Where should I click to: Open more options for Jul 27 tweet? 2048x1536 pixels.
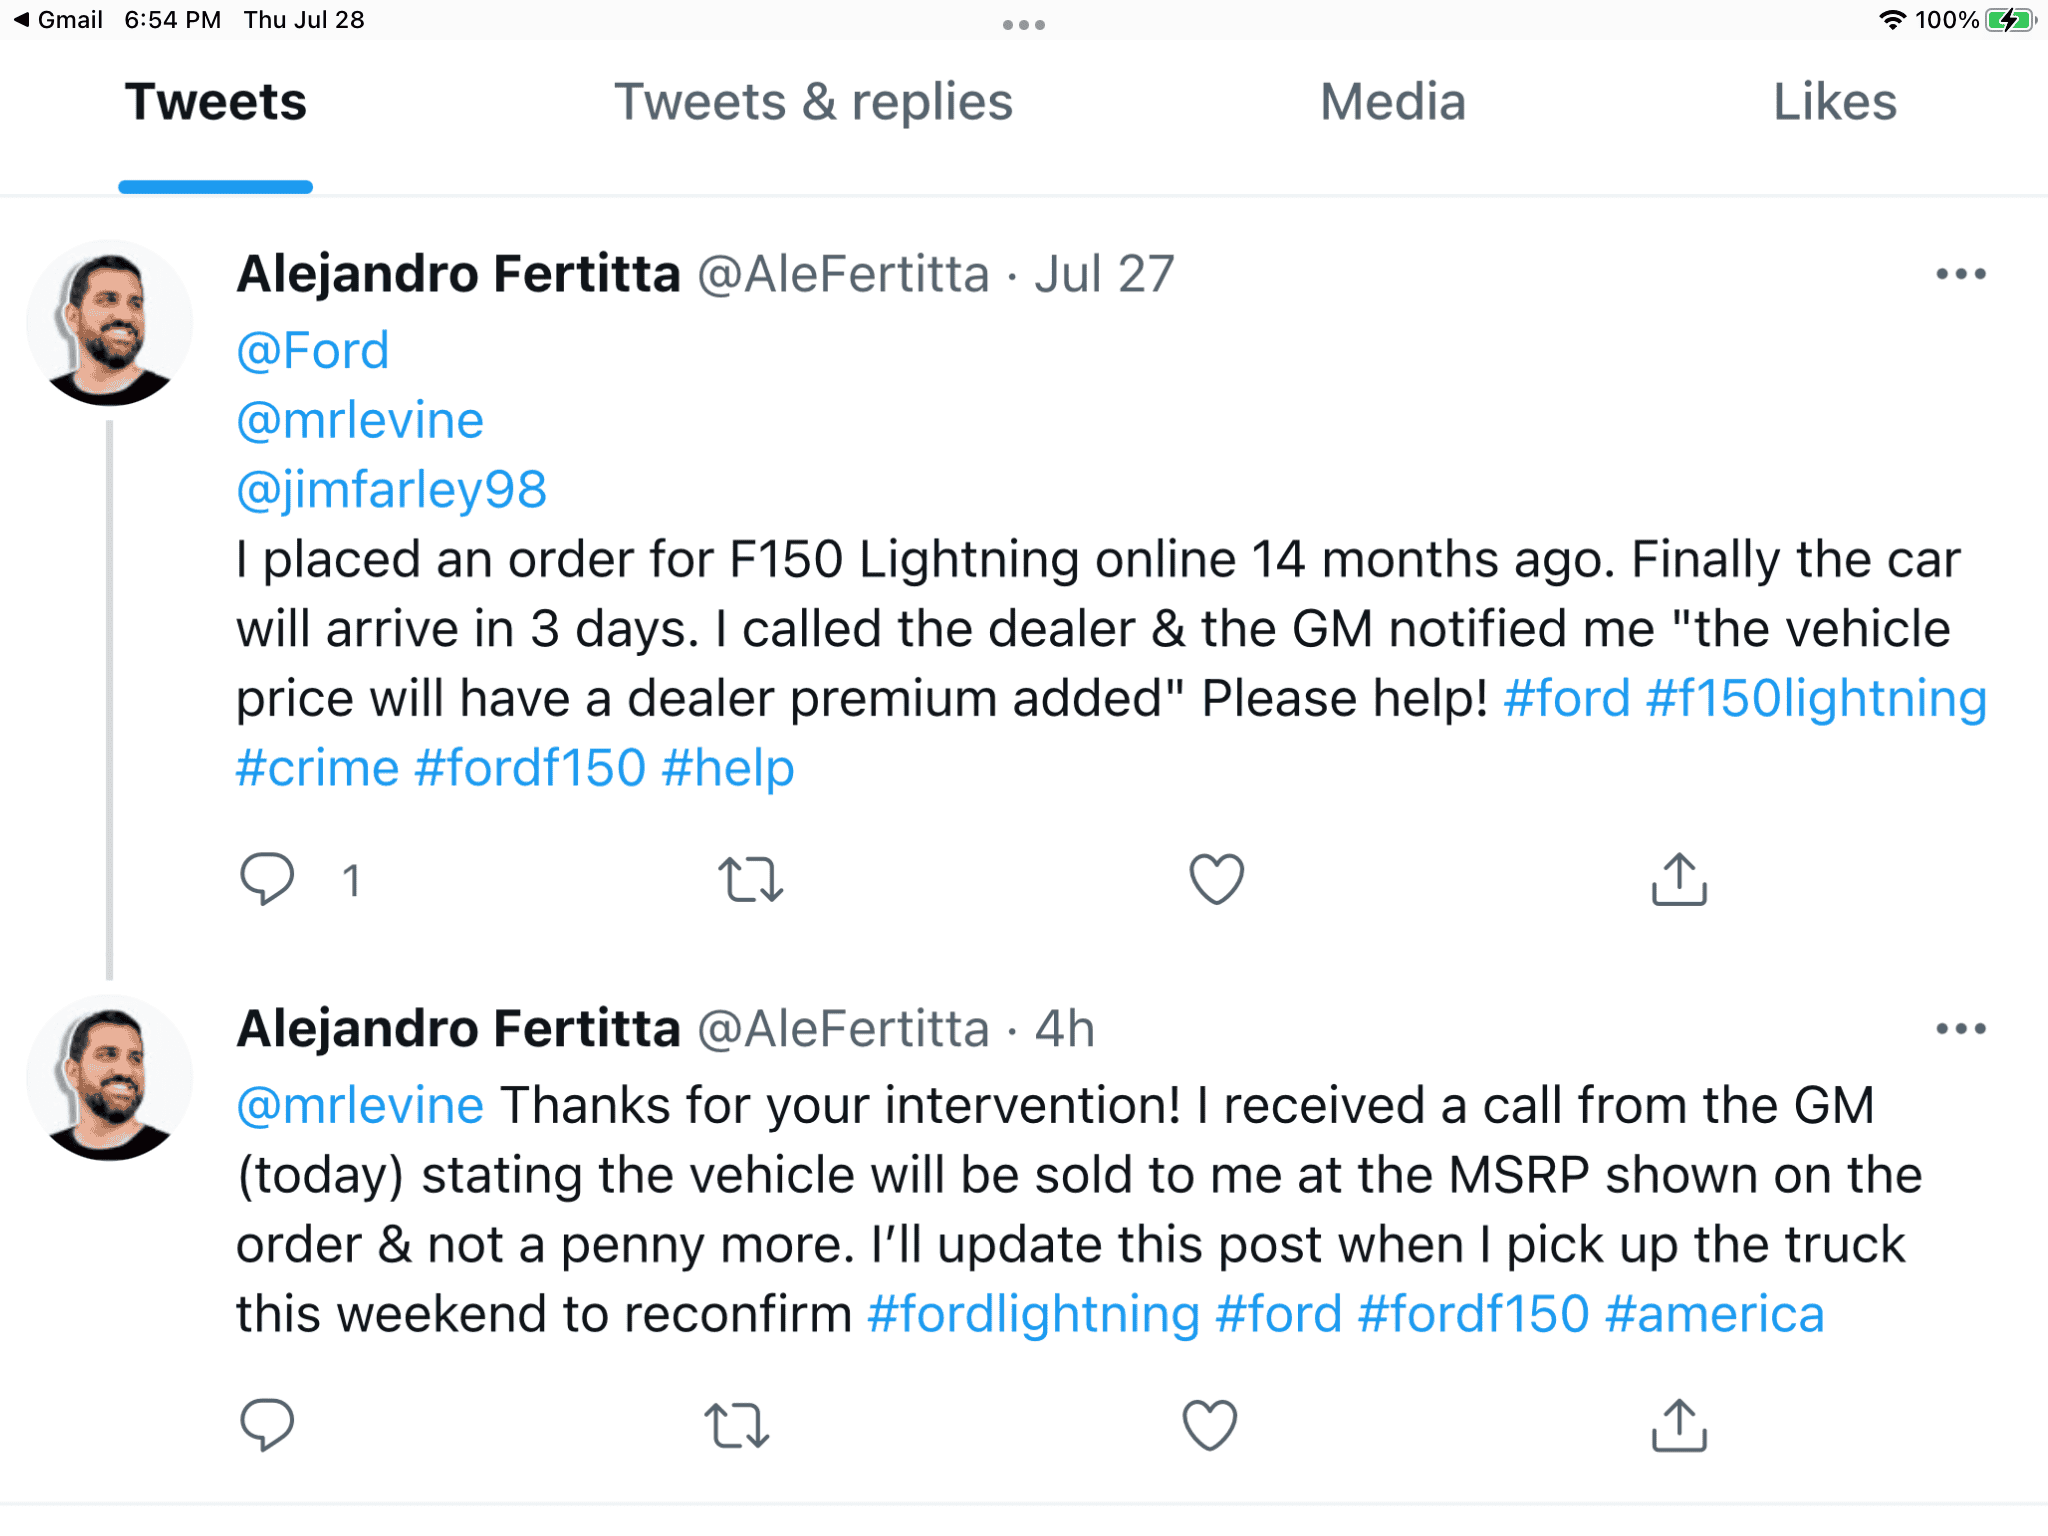(x=1960, y=274)
